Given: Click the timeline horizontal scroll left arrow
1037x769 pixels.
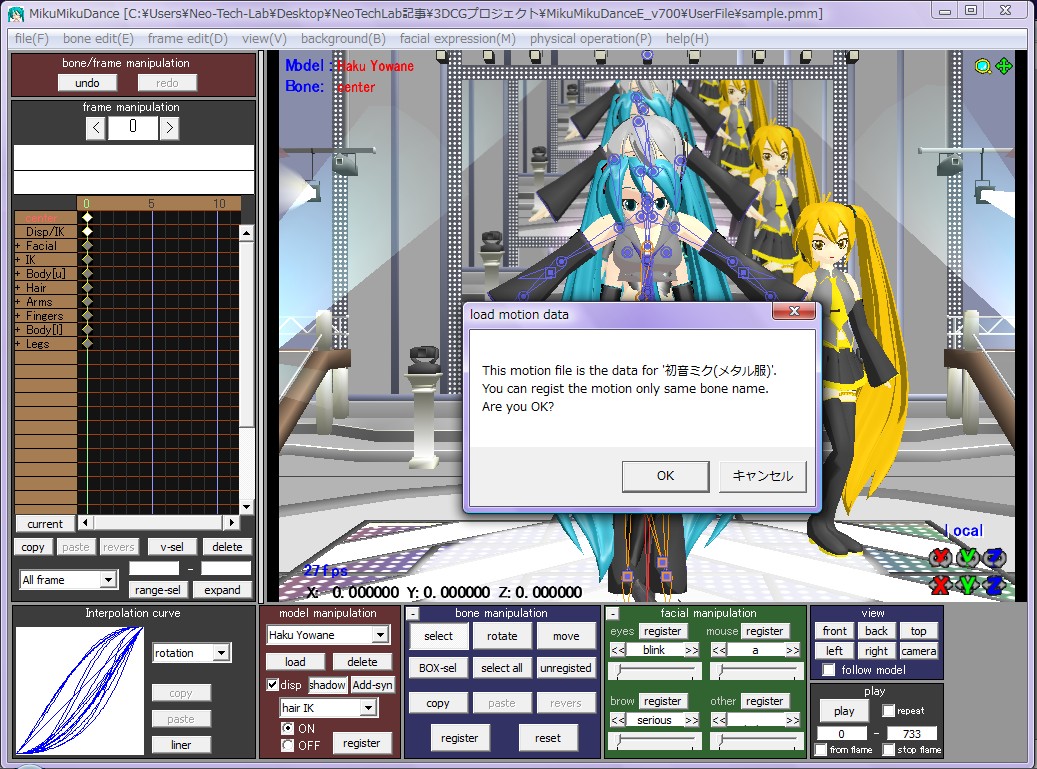Looking at the screenshot, I should coord(85,522).
